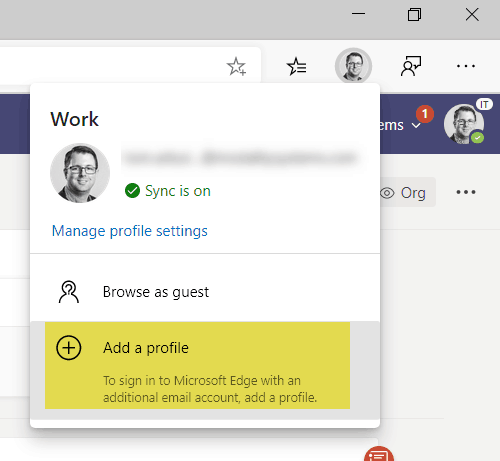500x461 pixels.
Task: Click the Sync is on status
Action: [168, 191]
